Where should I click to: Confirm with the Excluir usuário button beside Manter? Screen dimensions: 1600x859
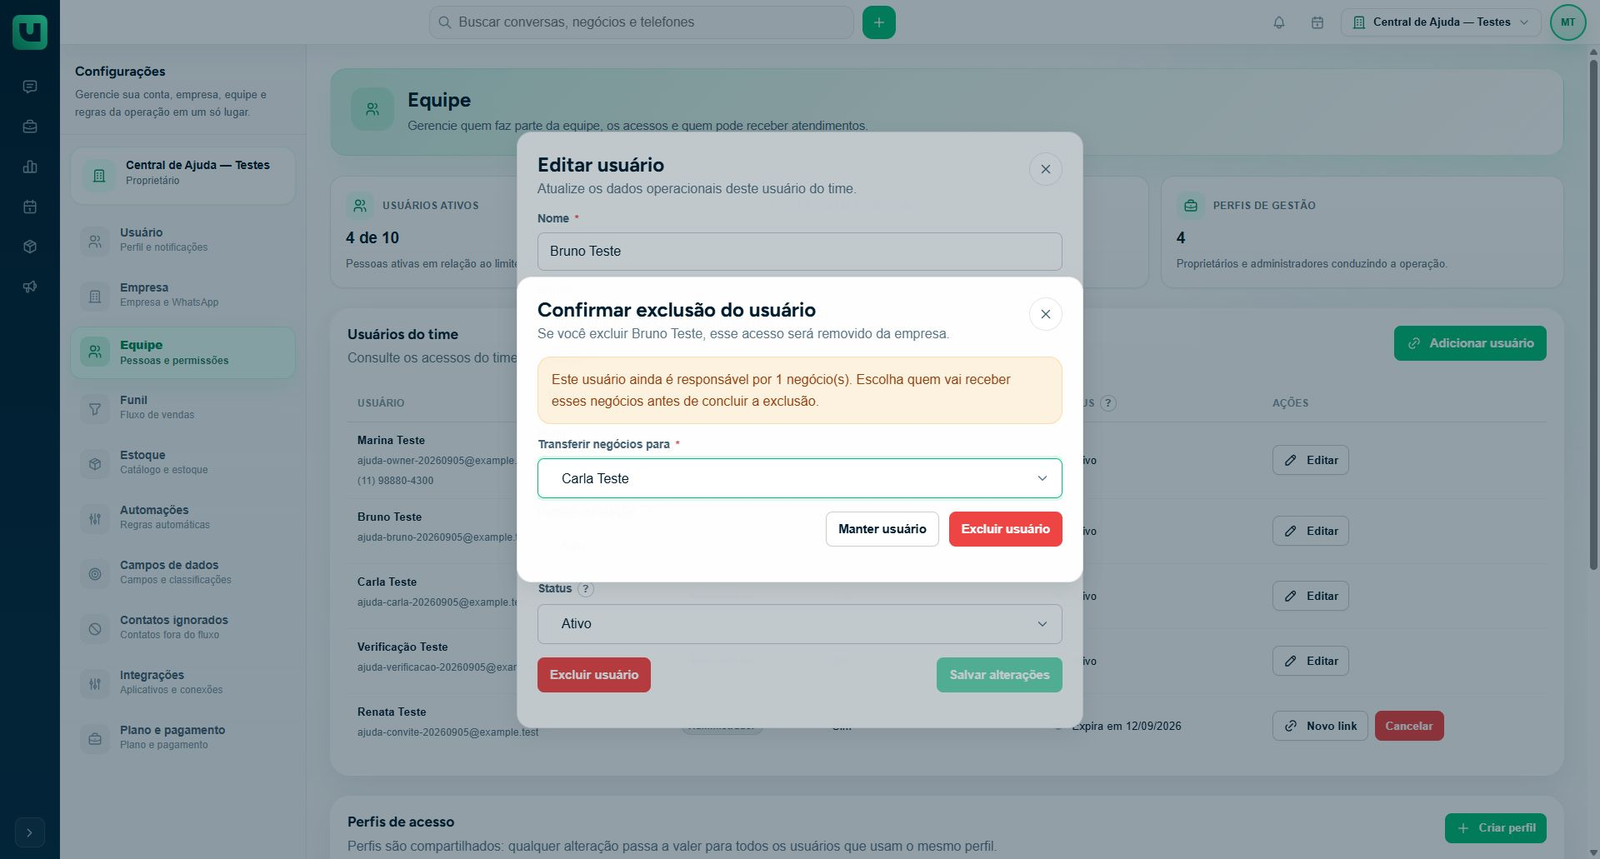1005,529
